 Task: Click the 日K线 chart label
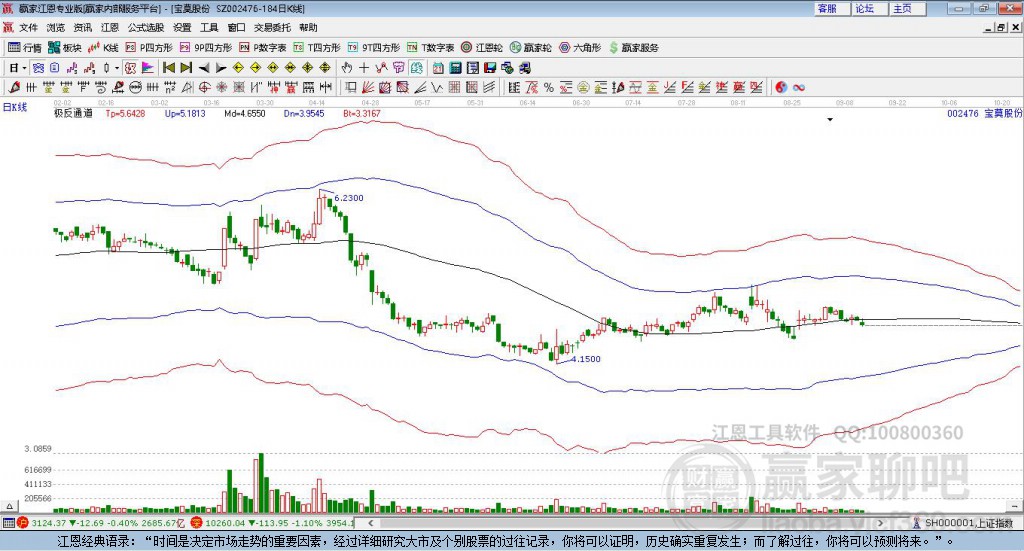[x=15, y=107]
